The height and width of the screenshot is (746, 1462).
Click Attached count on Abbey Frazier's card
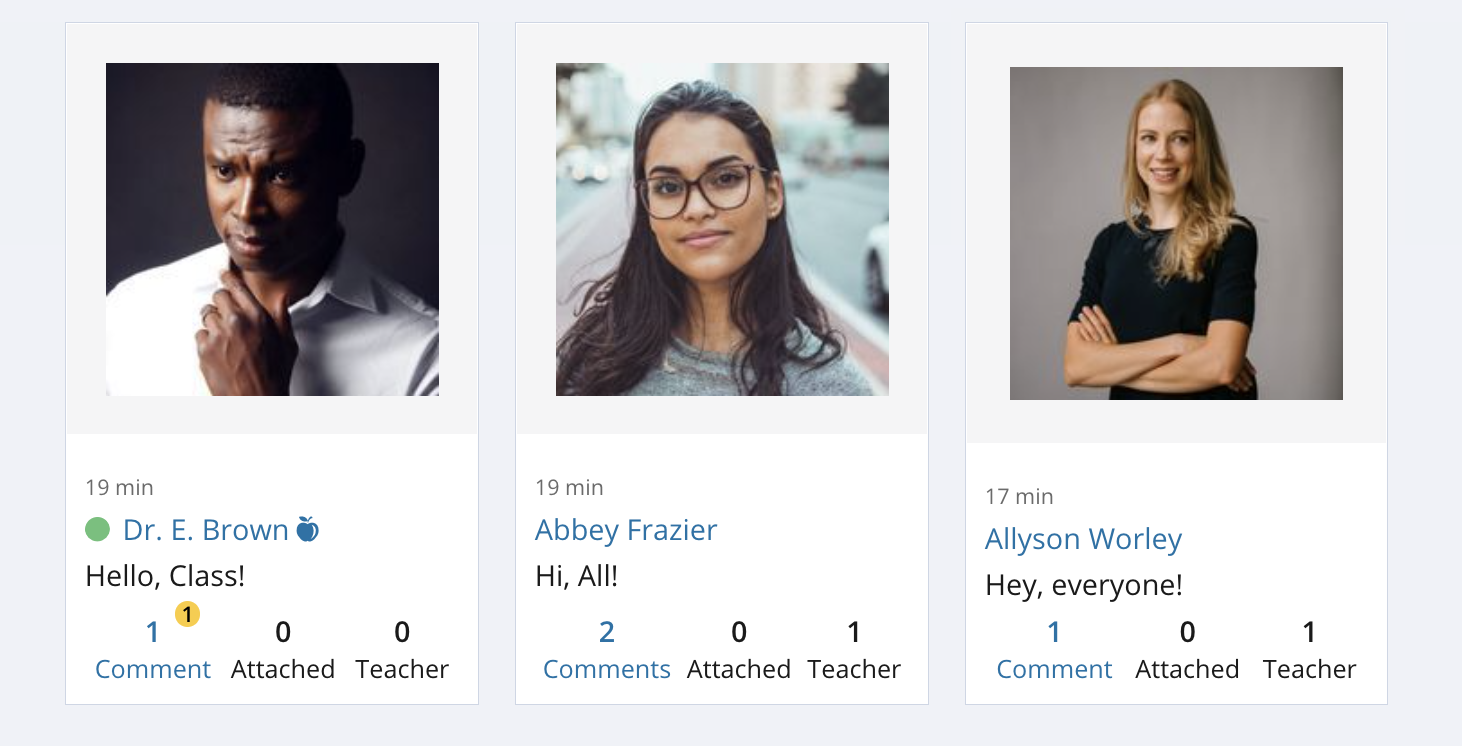pyautogui.click(x=739, y=651)
